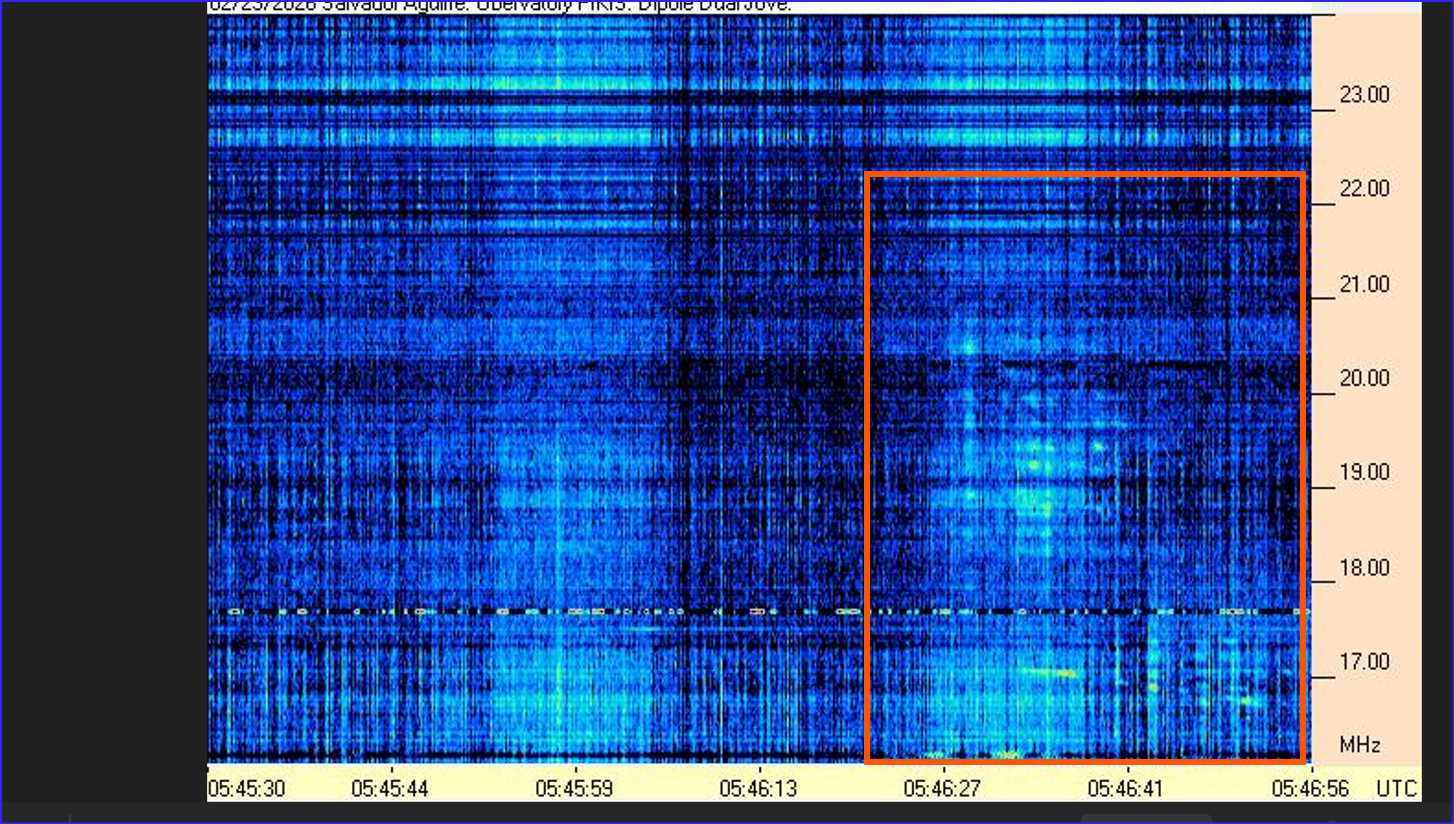This screenshot has width=1454, height=824.
Task: Click the top edge of orange selection box
Action: (1084, 175)
